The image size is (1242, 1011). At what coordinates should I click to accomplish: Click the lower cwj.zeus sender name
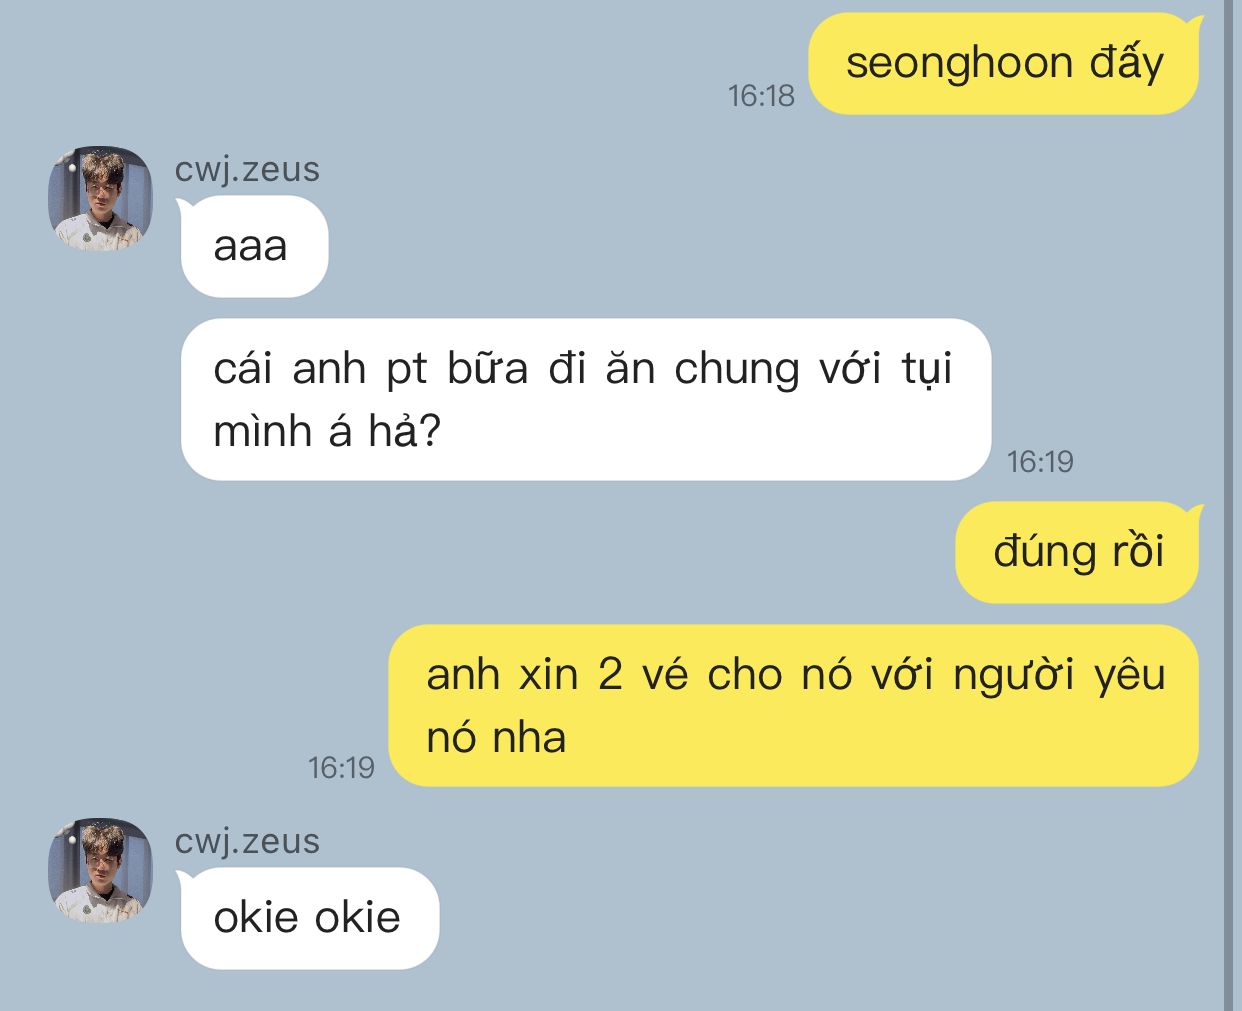coord(247,841)
